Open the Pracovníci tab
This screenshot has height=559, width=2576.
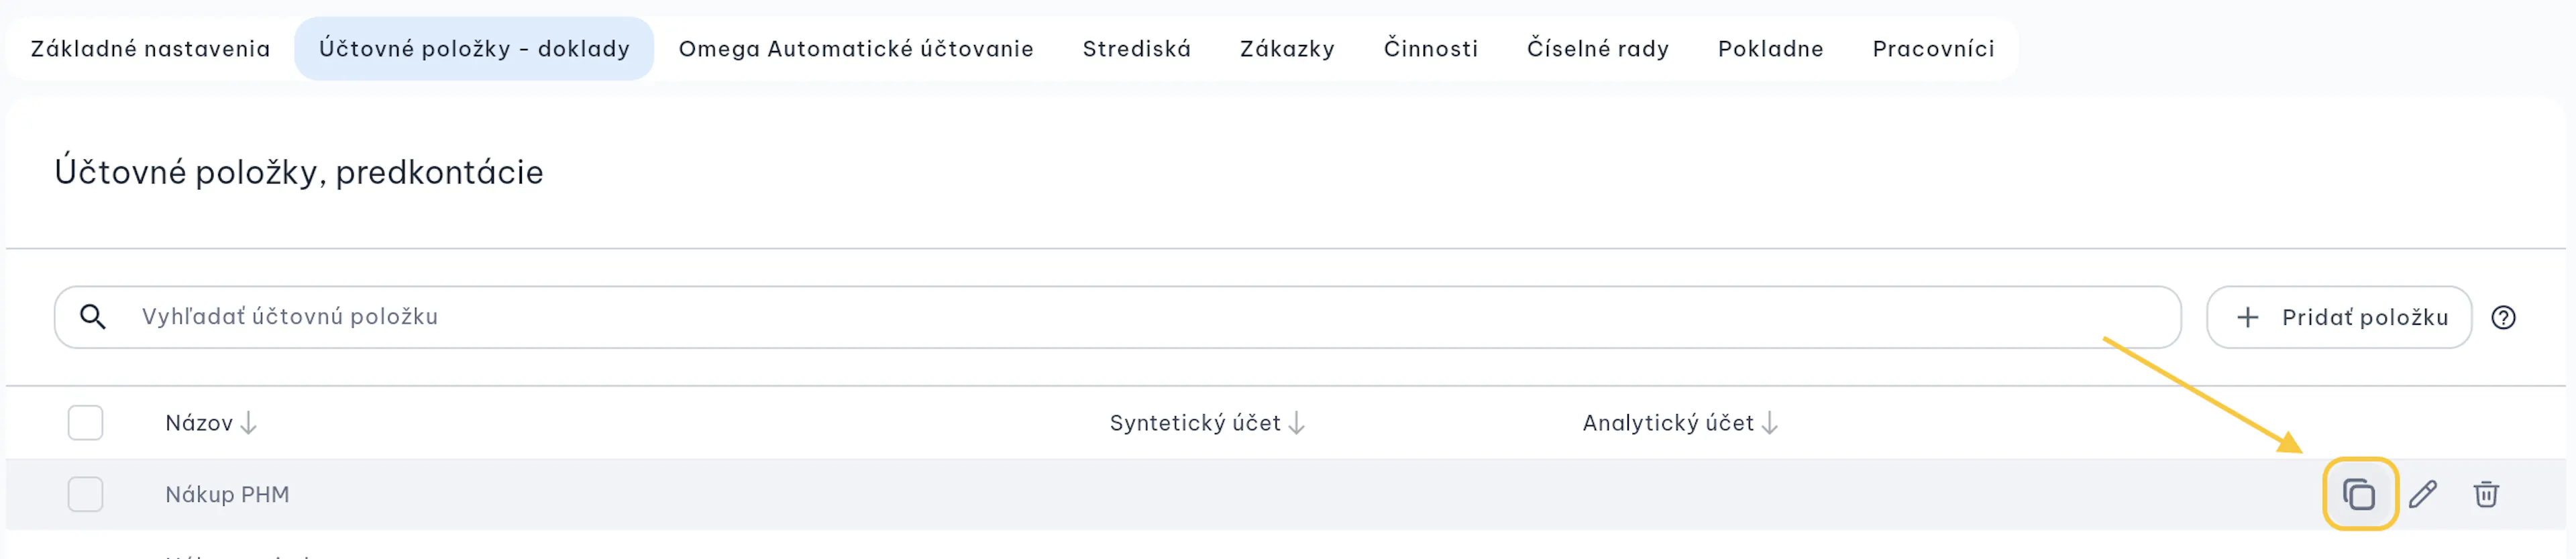[1933, 48]
